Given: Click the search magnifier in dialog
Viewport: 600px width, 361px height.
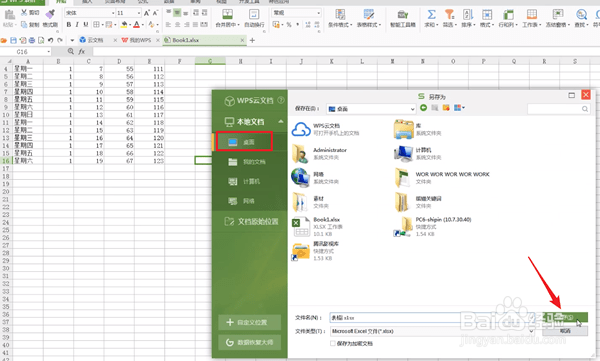Looking at the screenshot, I should click(585, 109).
